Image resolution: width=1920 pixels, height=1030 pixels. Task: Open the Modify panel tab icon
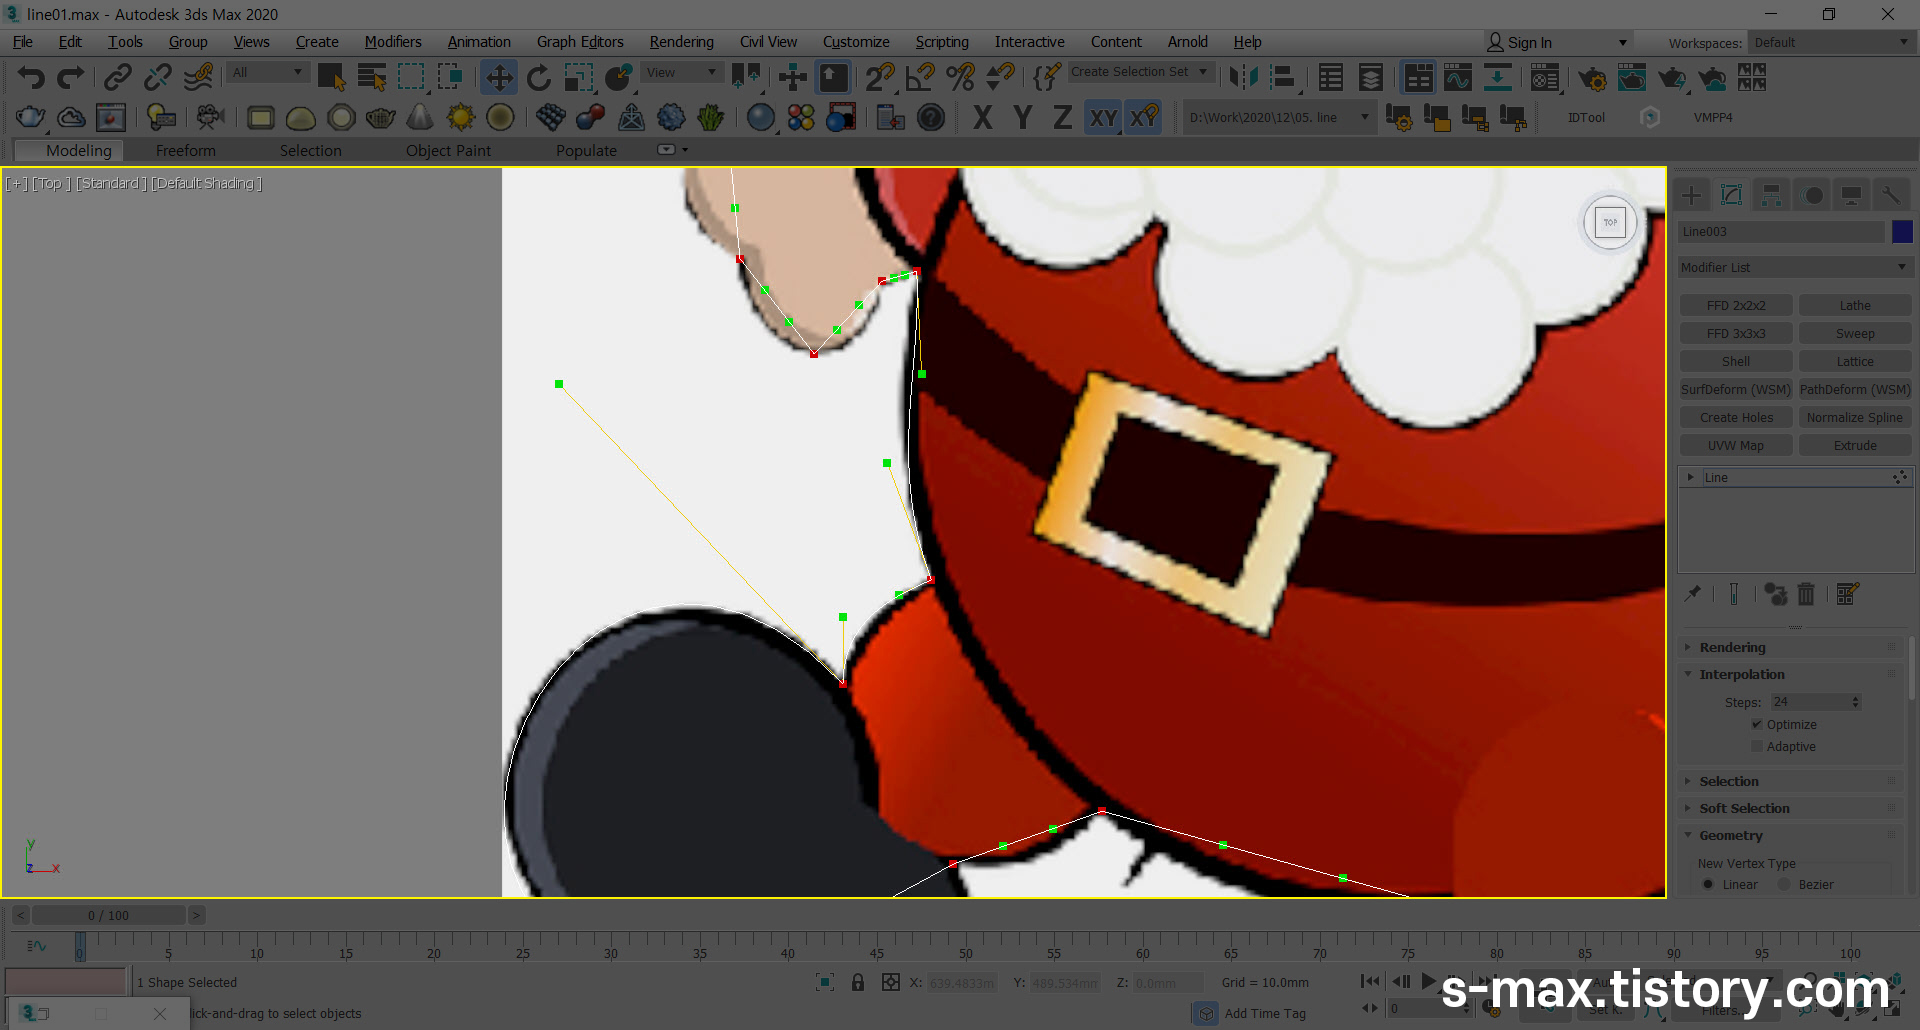[x=1732, y=195]
